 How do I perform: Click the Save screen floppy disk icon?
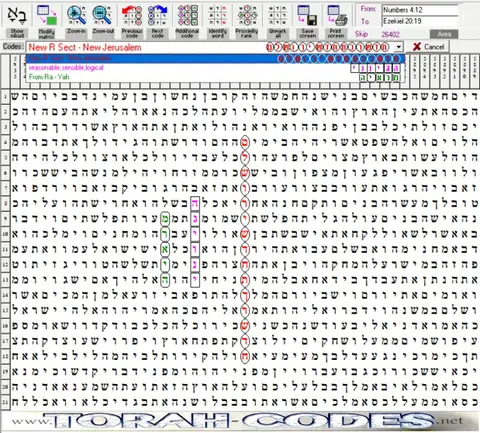pyautogui.click(x=307, y=15)
